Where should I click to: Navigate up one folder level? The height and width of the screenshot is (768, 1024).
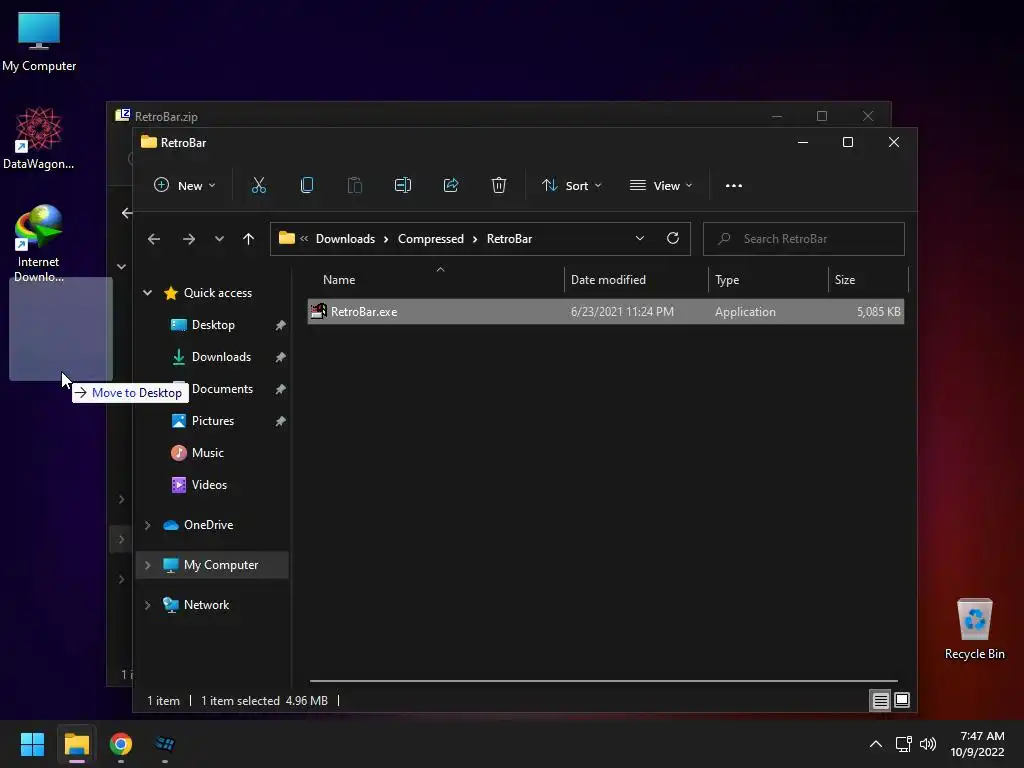pyautogui.click(x=248, y=239)
